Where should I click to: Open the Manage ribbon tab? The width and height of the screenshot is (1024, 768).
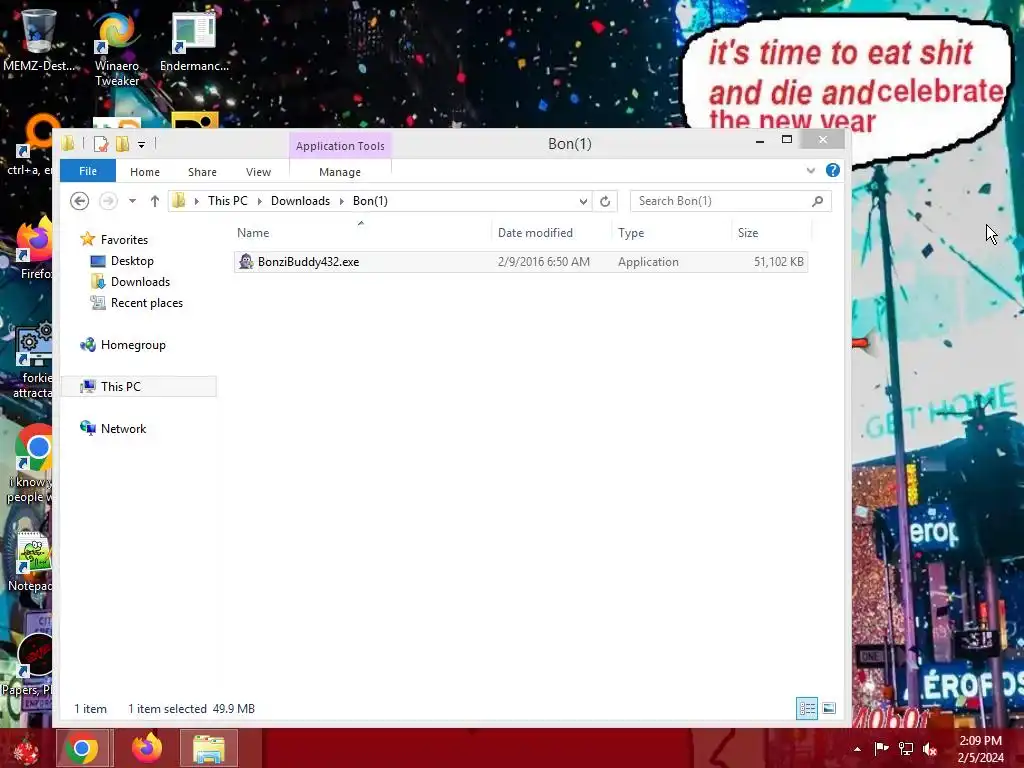[x=340, y=172]
